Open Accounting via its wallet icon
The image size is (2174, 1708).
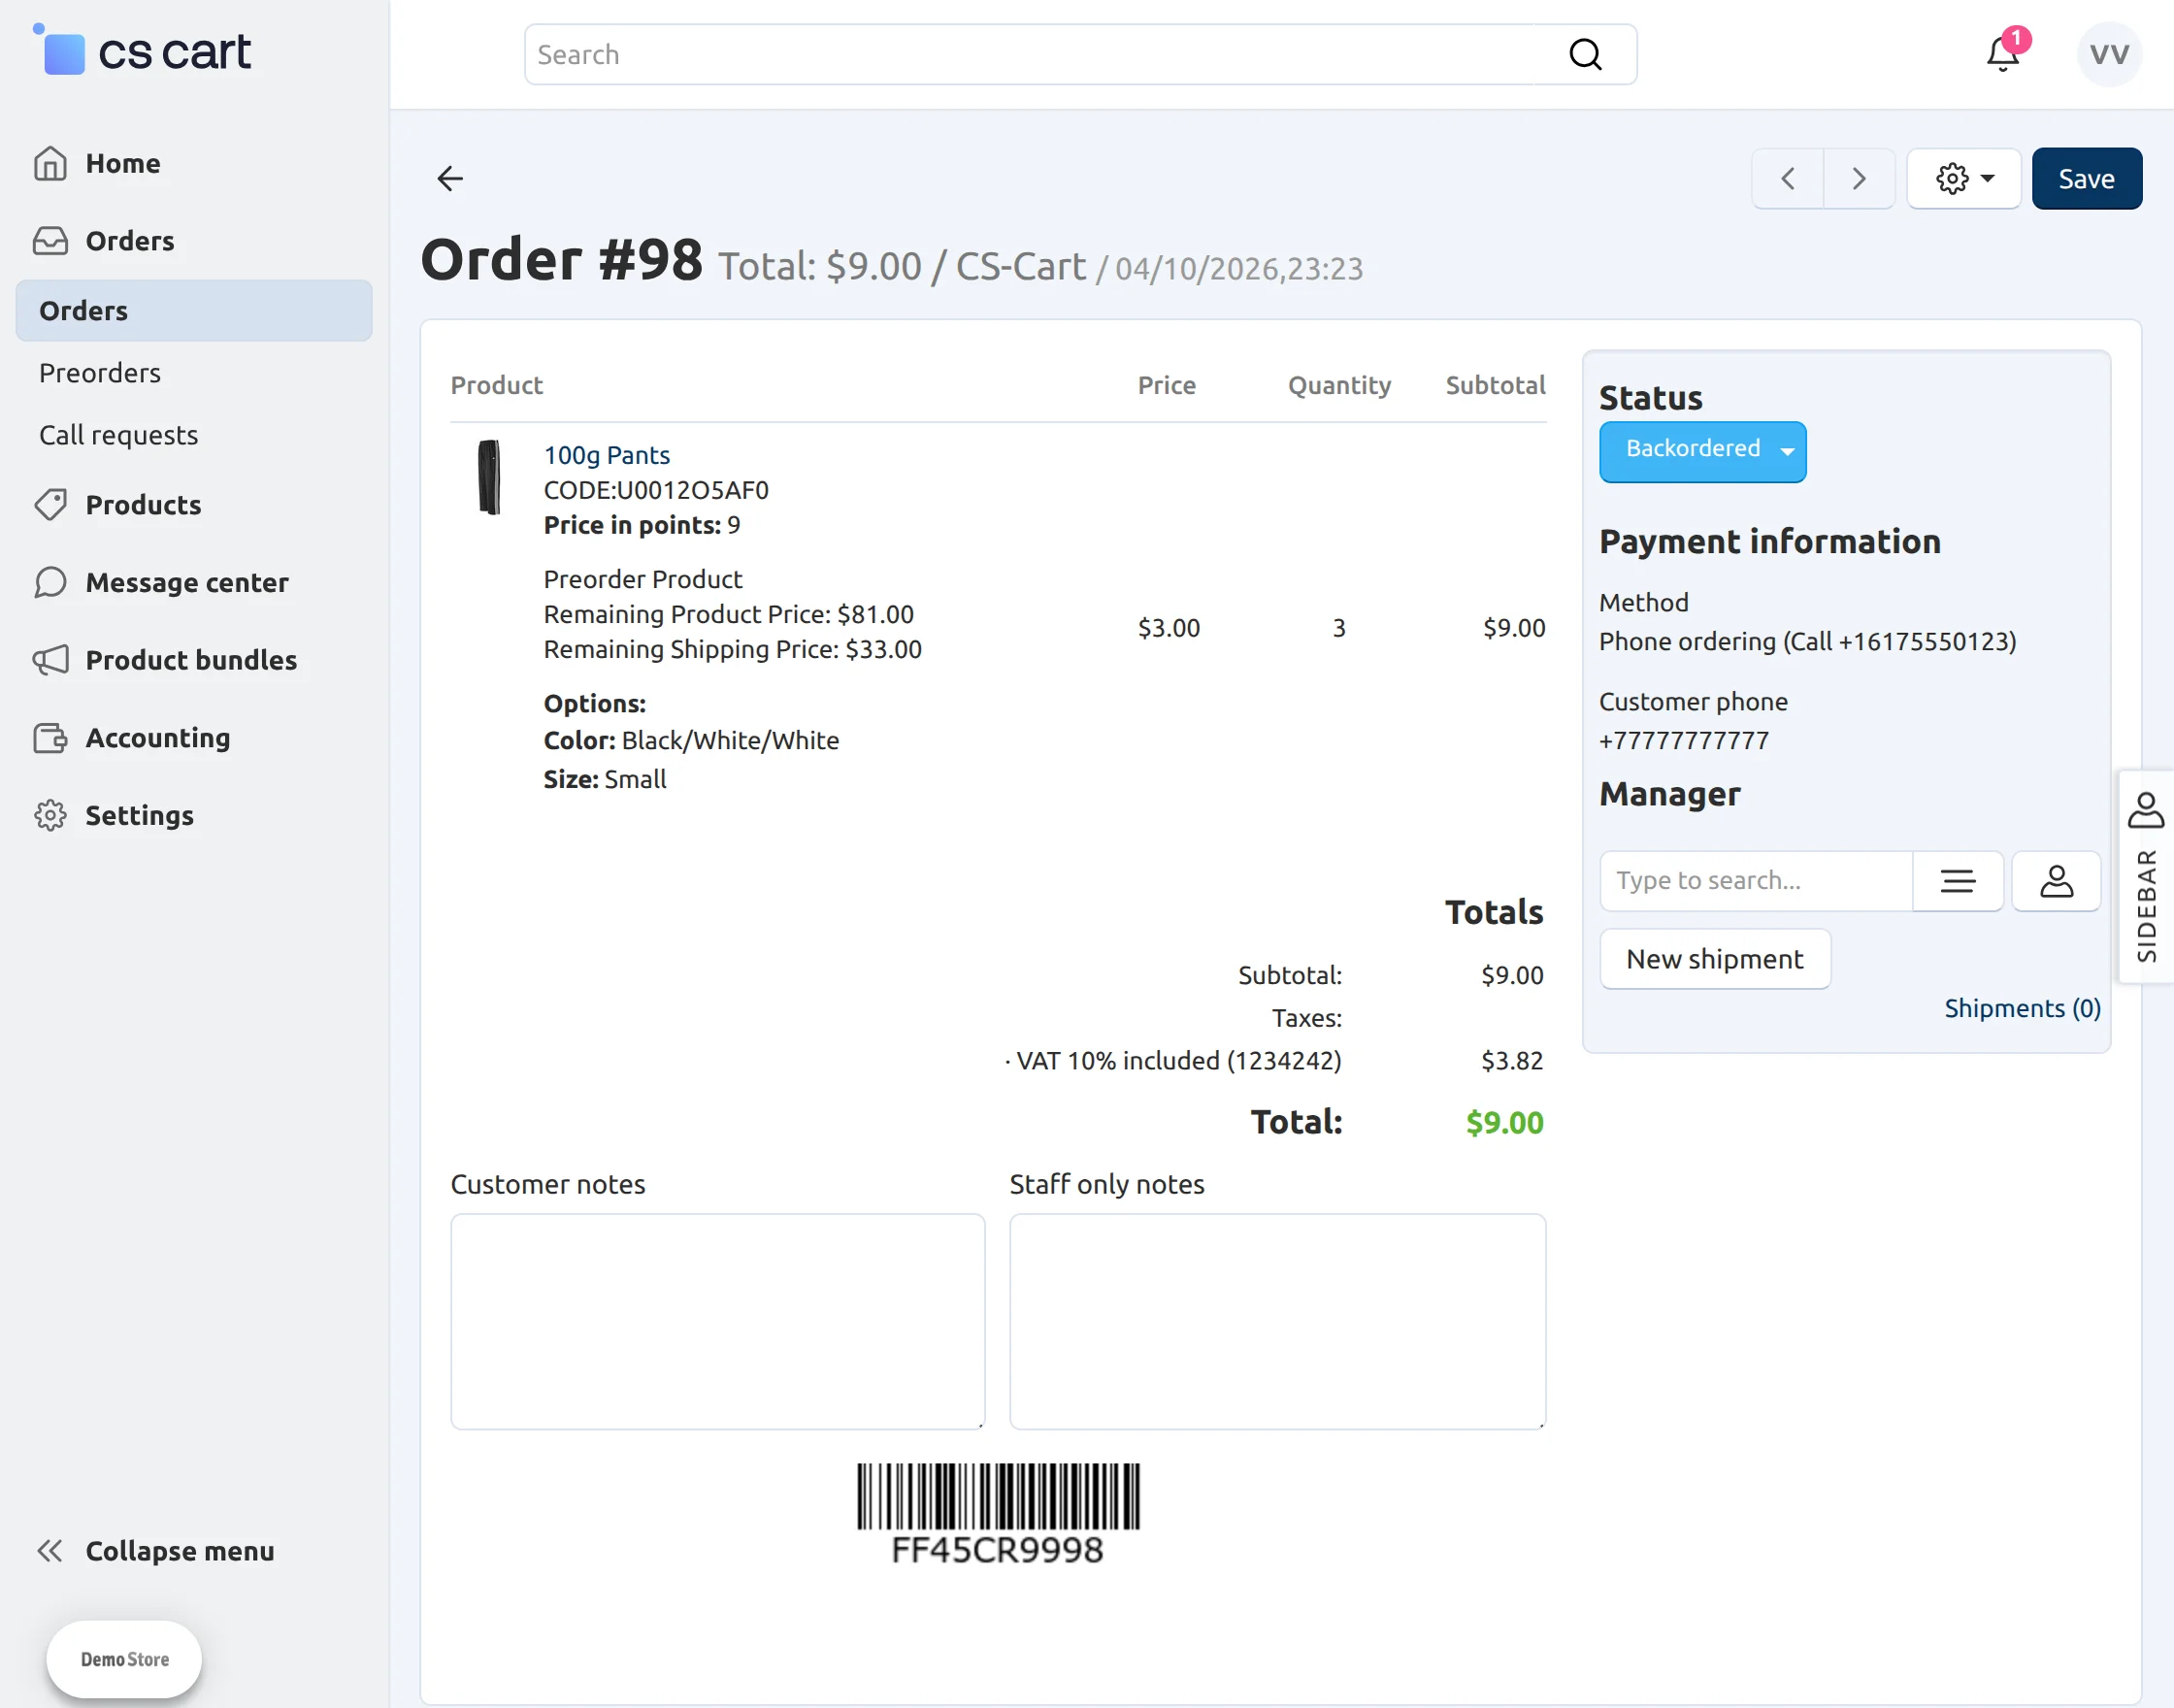click(50, 737)
